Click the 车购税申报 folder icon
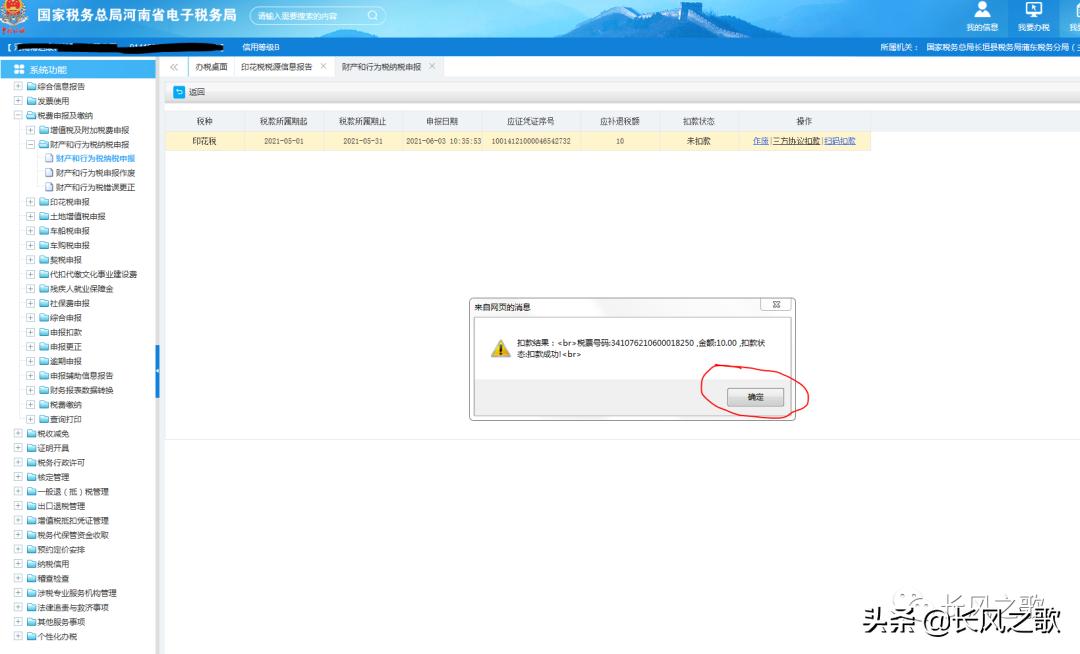This screenshot has height=654, width=1080. (x=43, y=245)
